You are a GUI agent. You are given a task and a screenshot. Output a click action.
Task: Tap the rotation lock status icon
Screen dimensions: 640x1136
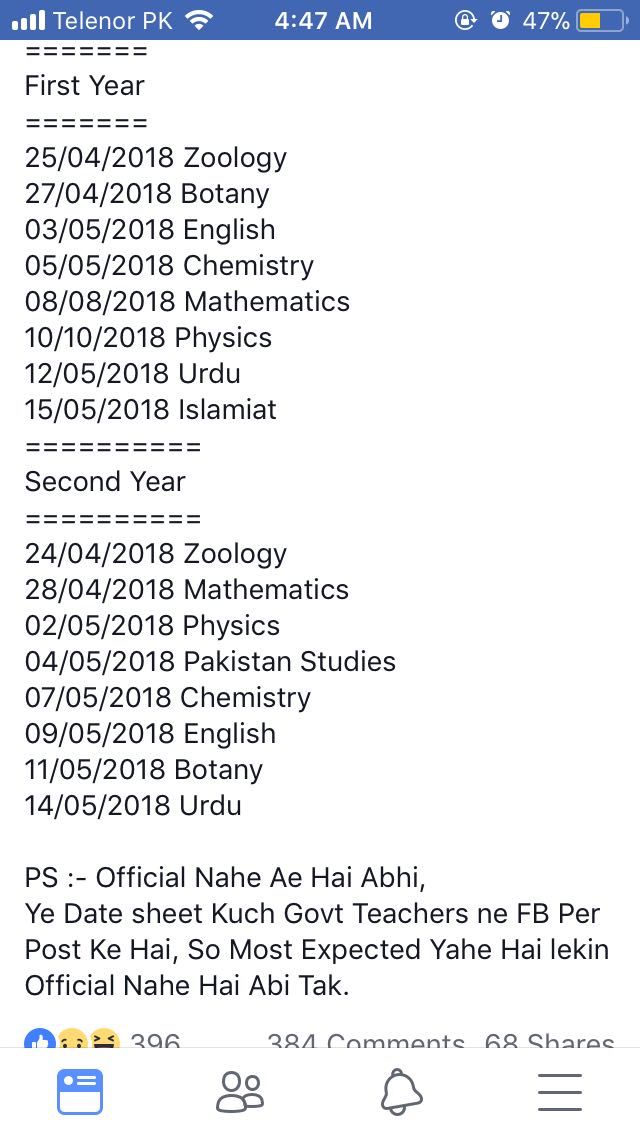[465, 20]
